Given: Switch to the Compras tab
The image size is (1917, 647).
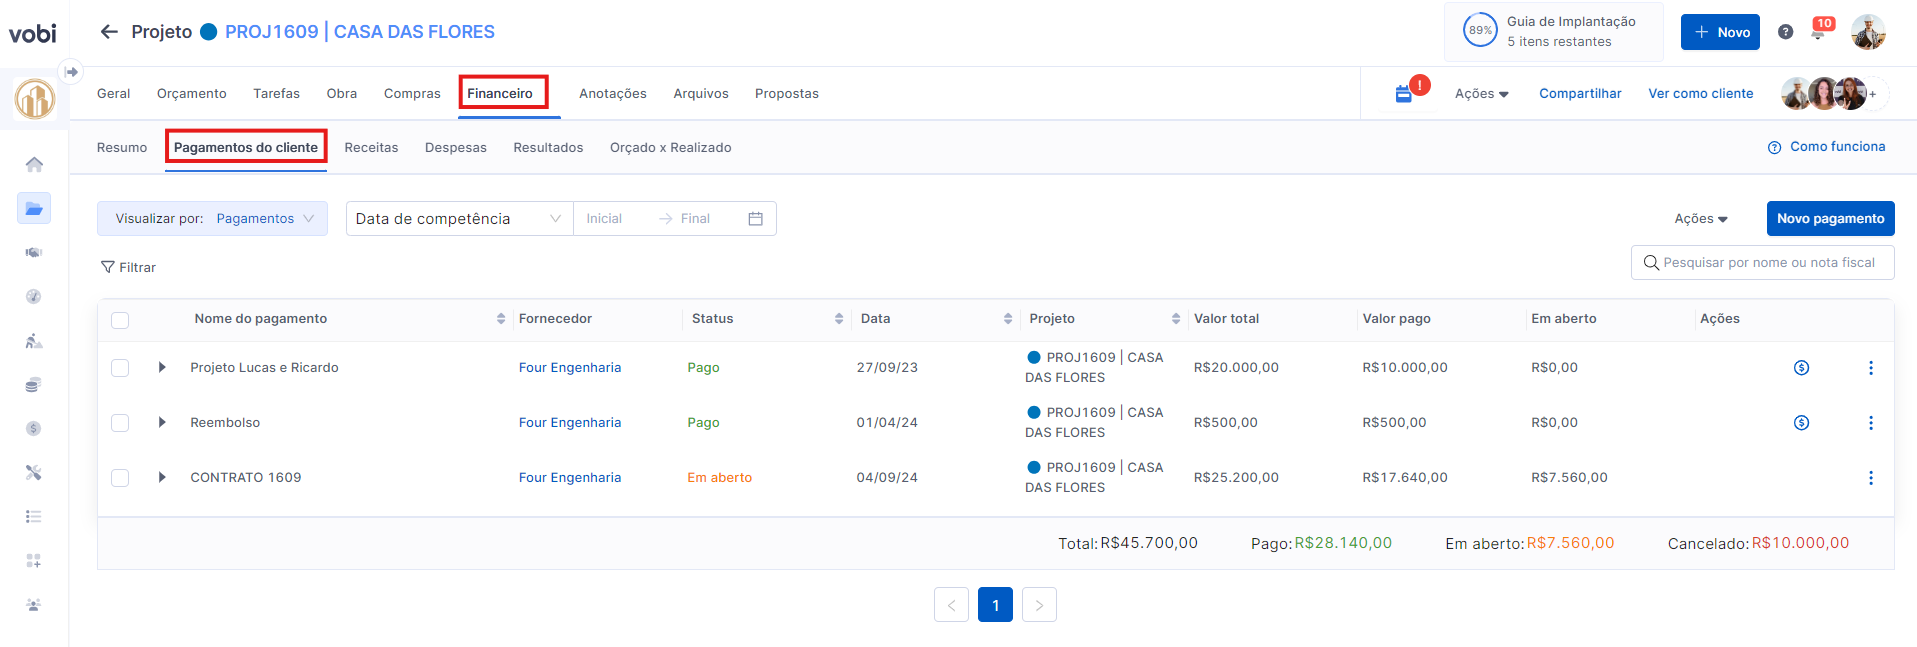Looking at the screenshot, I should [x=412, y=94].
